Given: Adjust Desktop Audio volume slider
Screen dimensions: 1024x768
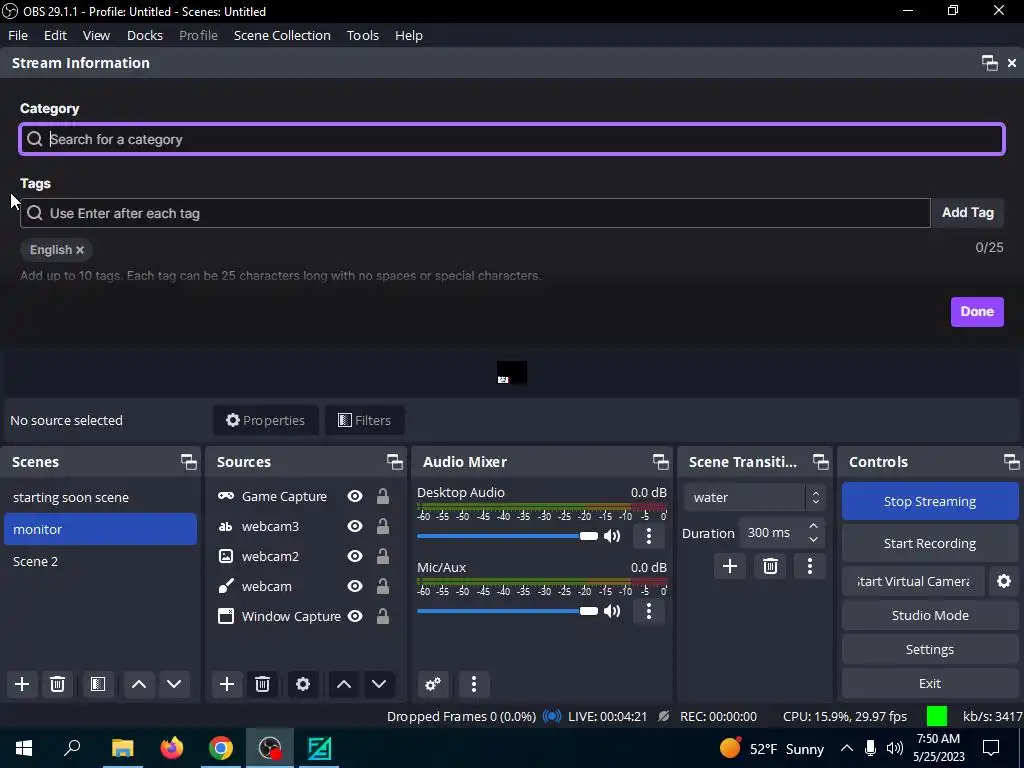Looking at the screenshot, I should click(507, 536).
